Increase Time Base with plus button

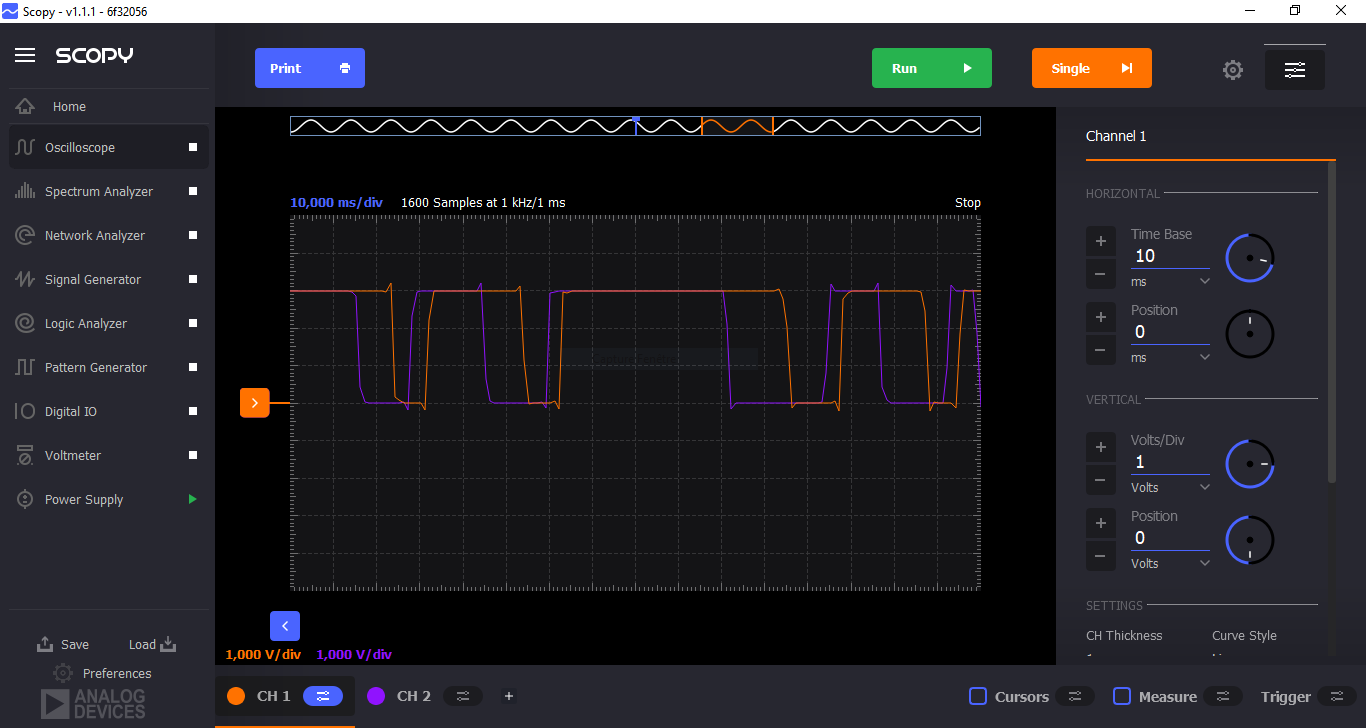click(1100, 241)
